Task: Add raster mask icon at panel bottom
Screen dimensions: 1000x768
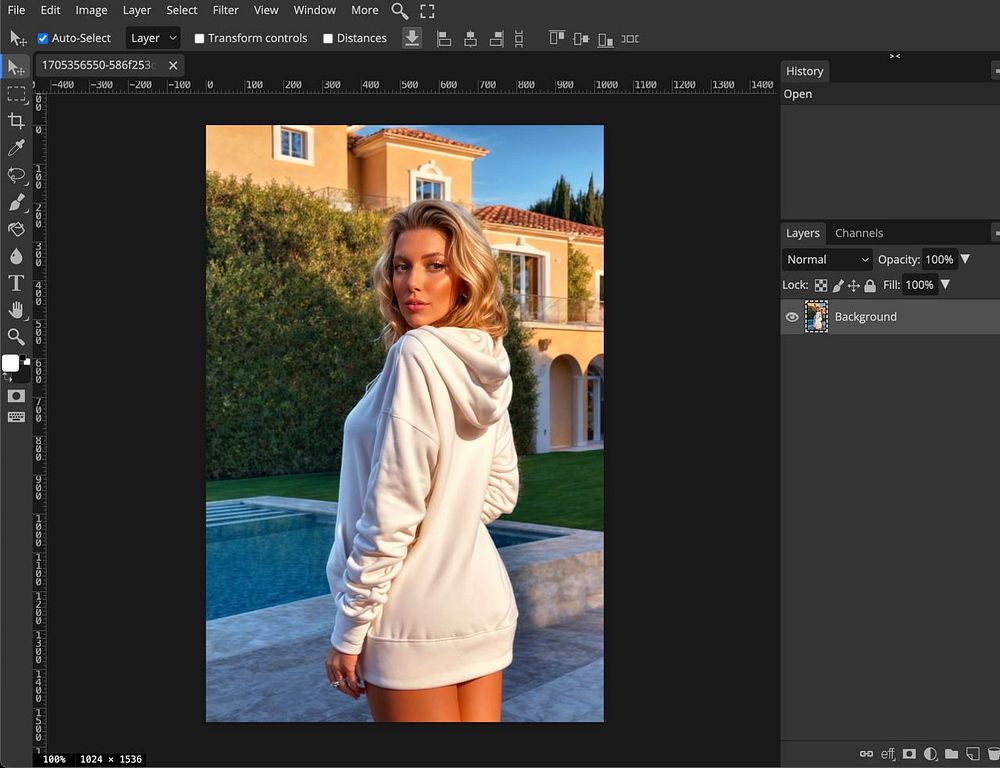Action: [909, 754]
